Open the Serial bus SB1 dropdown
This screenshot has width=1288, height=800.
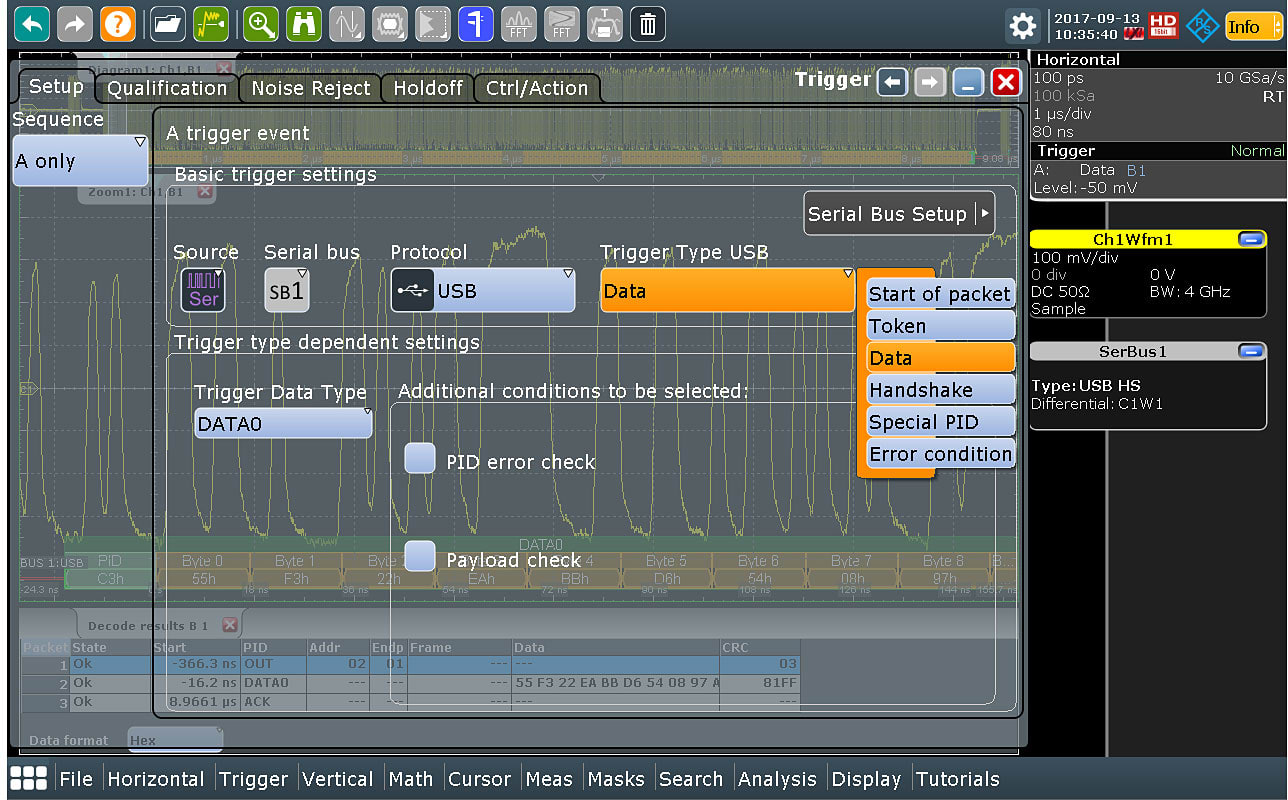tap(288, 290)
